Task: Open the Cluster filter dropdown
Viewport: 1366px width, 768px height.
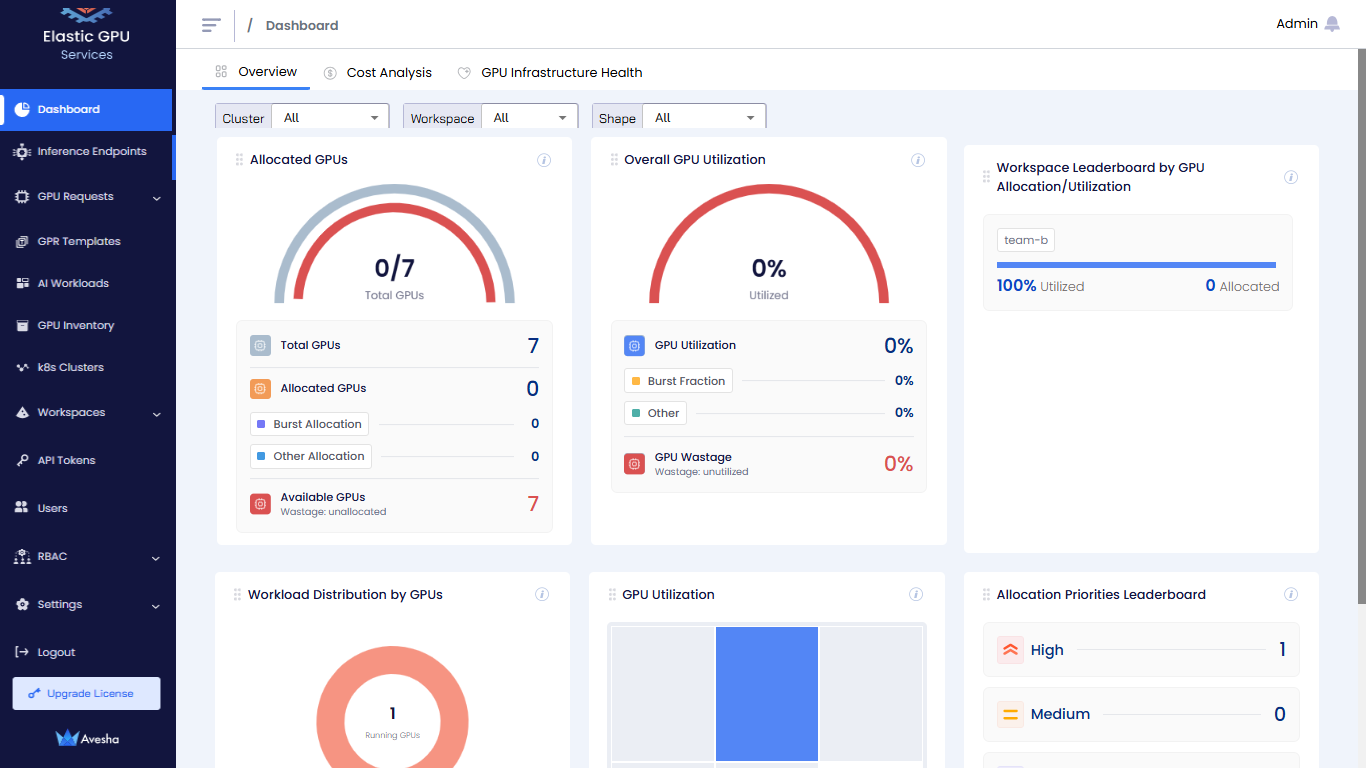Action: tap(331, 118)
